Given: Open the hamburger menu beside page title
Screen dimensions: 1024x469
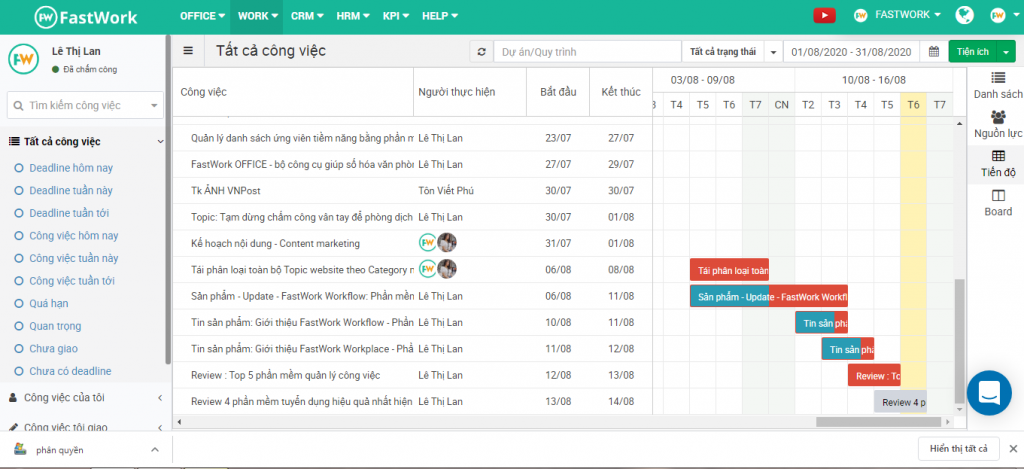Looking at the screenshot, I should click(x=189, y=51).
